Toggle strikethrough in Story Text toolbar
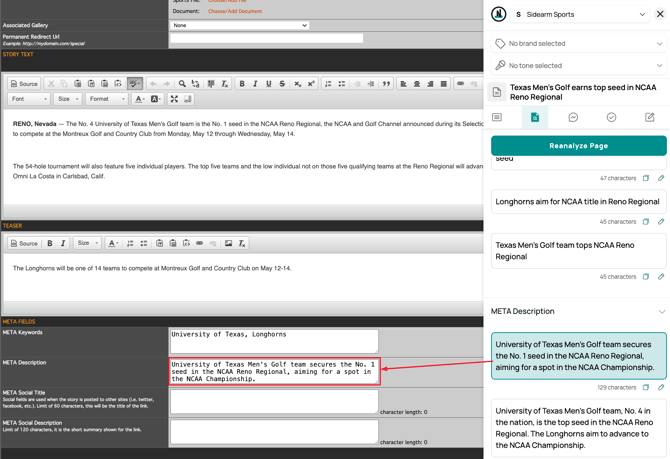This screenshot has height=459, width=670. pyautogui.click(x=282, y=84)
